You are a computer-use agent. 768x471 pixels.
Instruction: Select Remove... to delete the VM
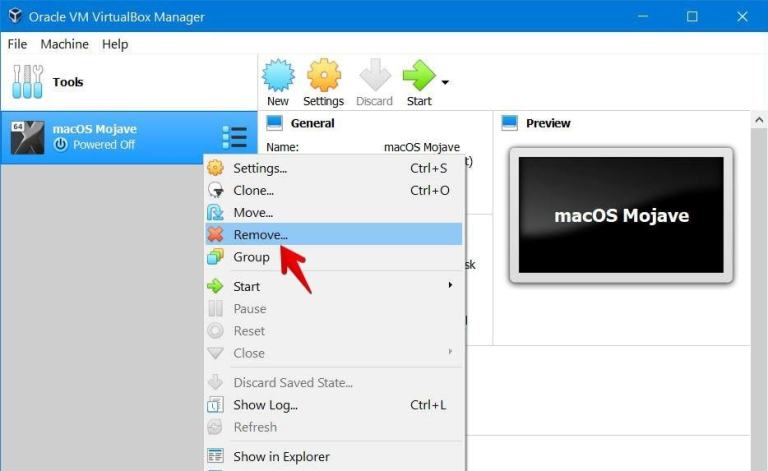coord(334,235)
